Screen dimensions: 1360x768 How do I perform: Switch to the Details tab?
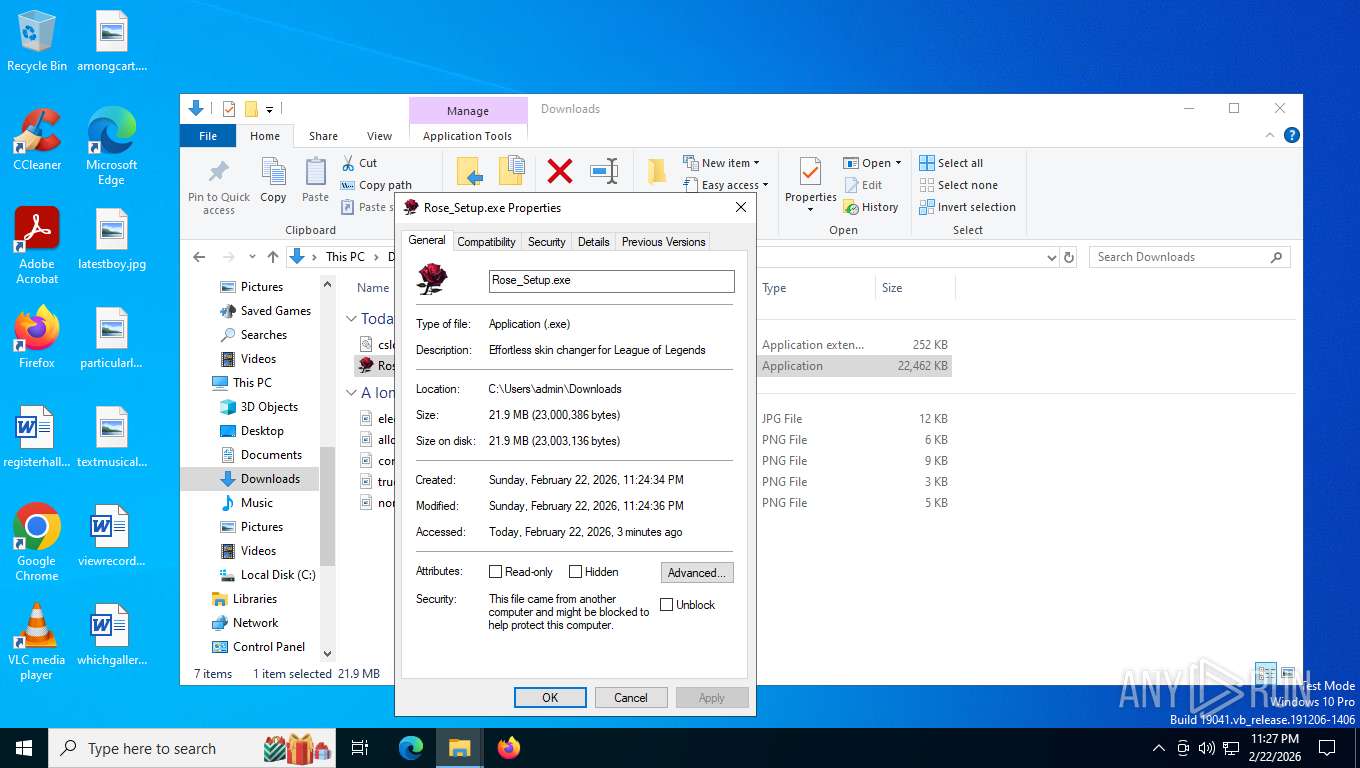click(x=593, y=242)
